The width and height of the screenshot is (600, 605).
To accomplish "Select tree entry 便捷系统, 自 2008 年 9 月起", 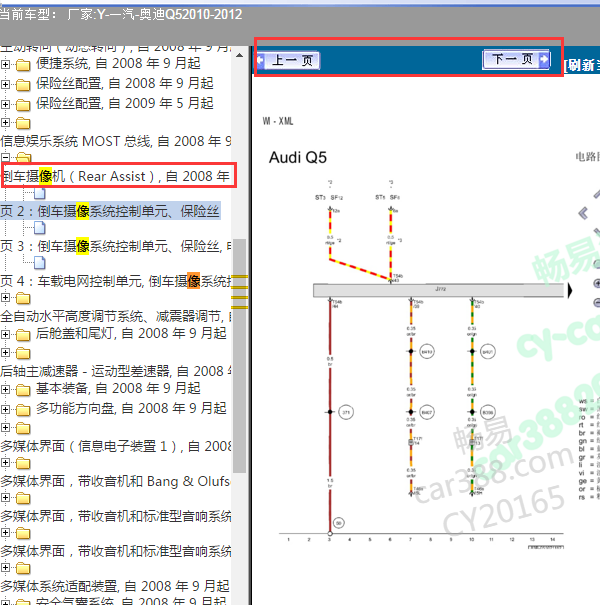I will click(x=118, y=63).
